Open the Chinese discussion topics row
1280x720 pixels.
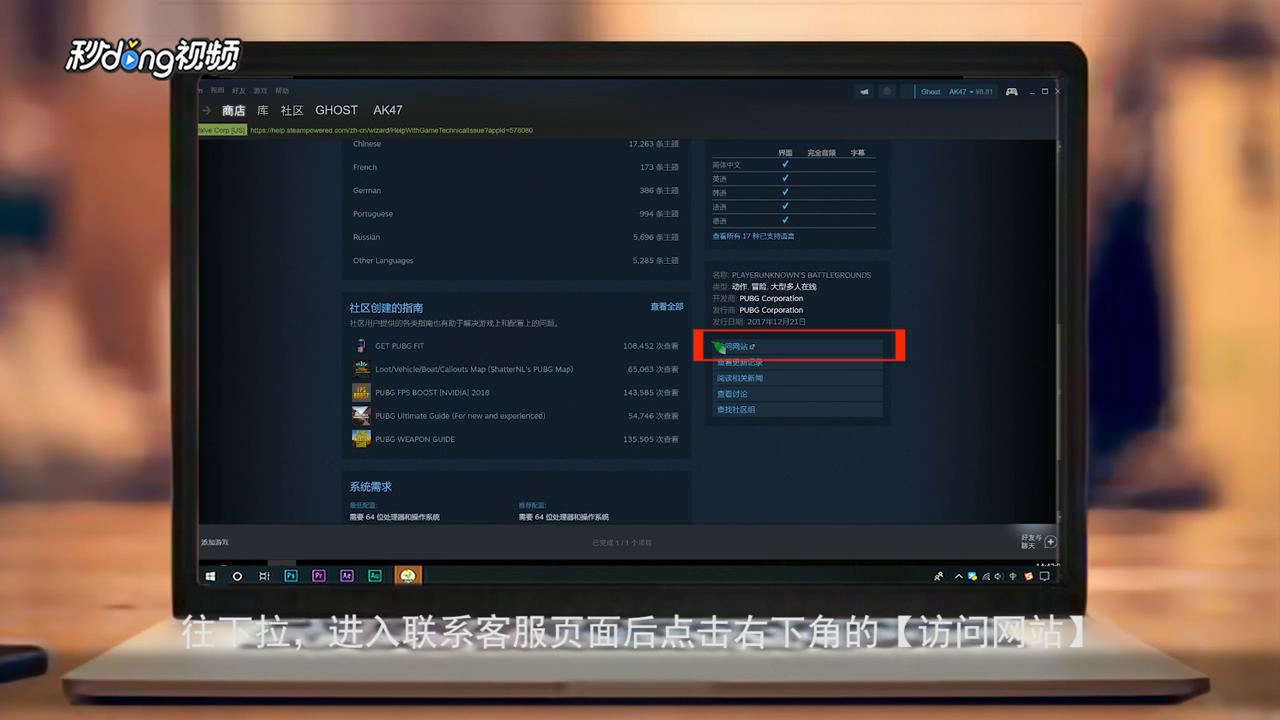(x=515, y=144)
